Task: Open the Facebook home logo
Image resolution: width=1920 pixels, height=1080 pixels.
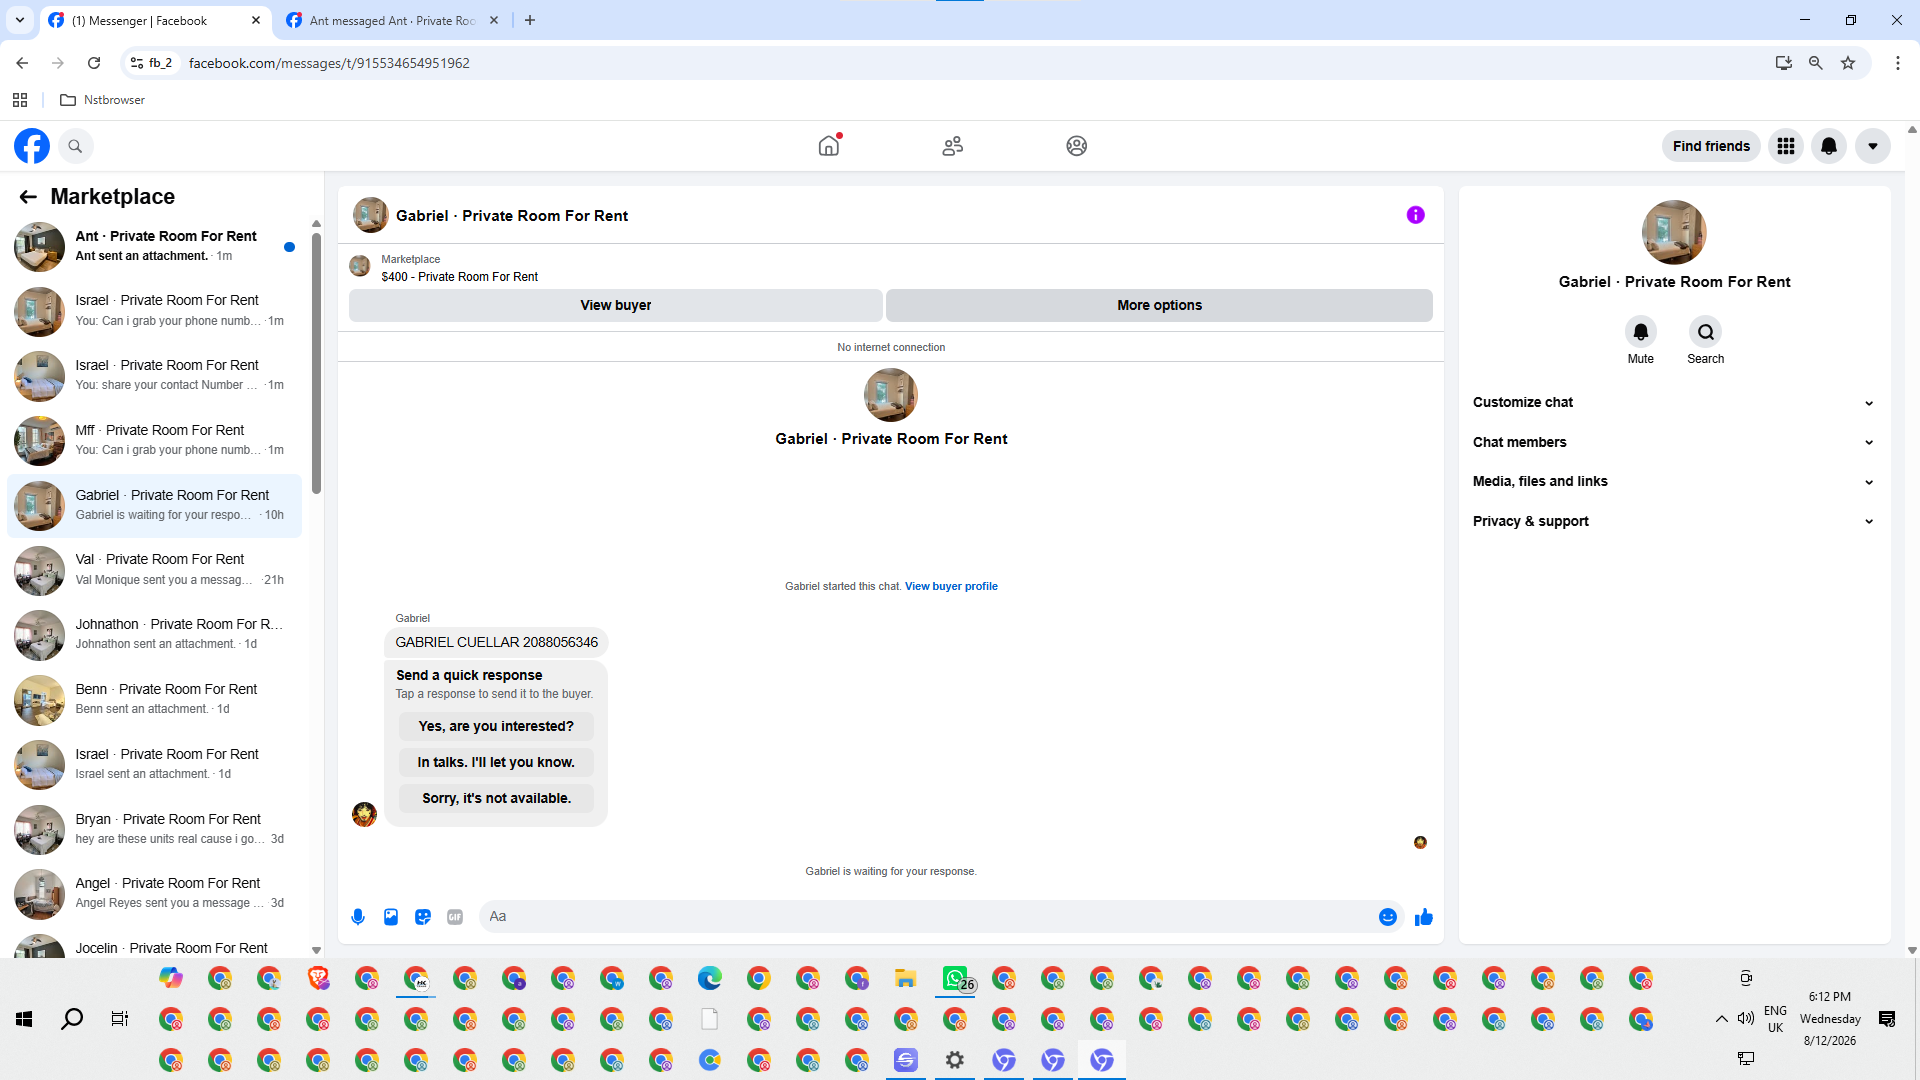Action: tap(32, 146)
